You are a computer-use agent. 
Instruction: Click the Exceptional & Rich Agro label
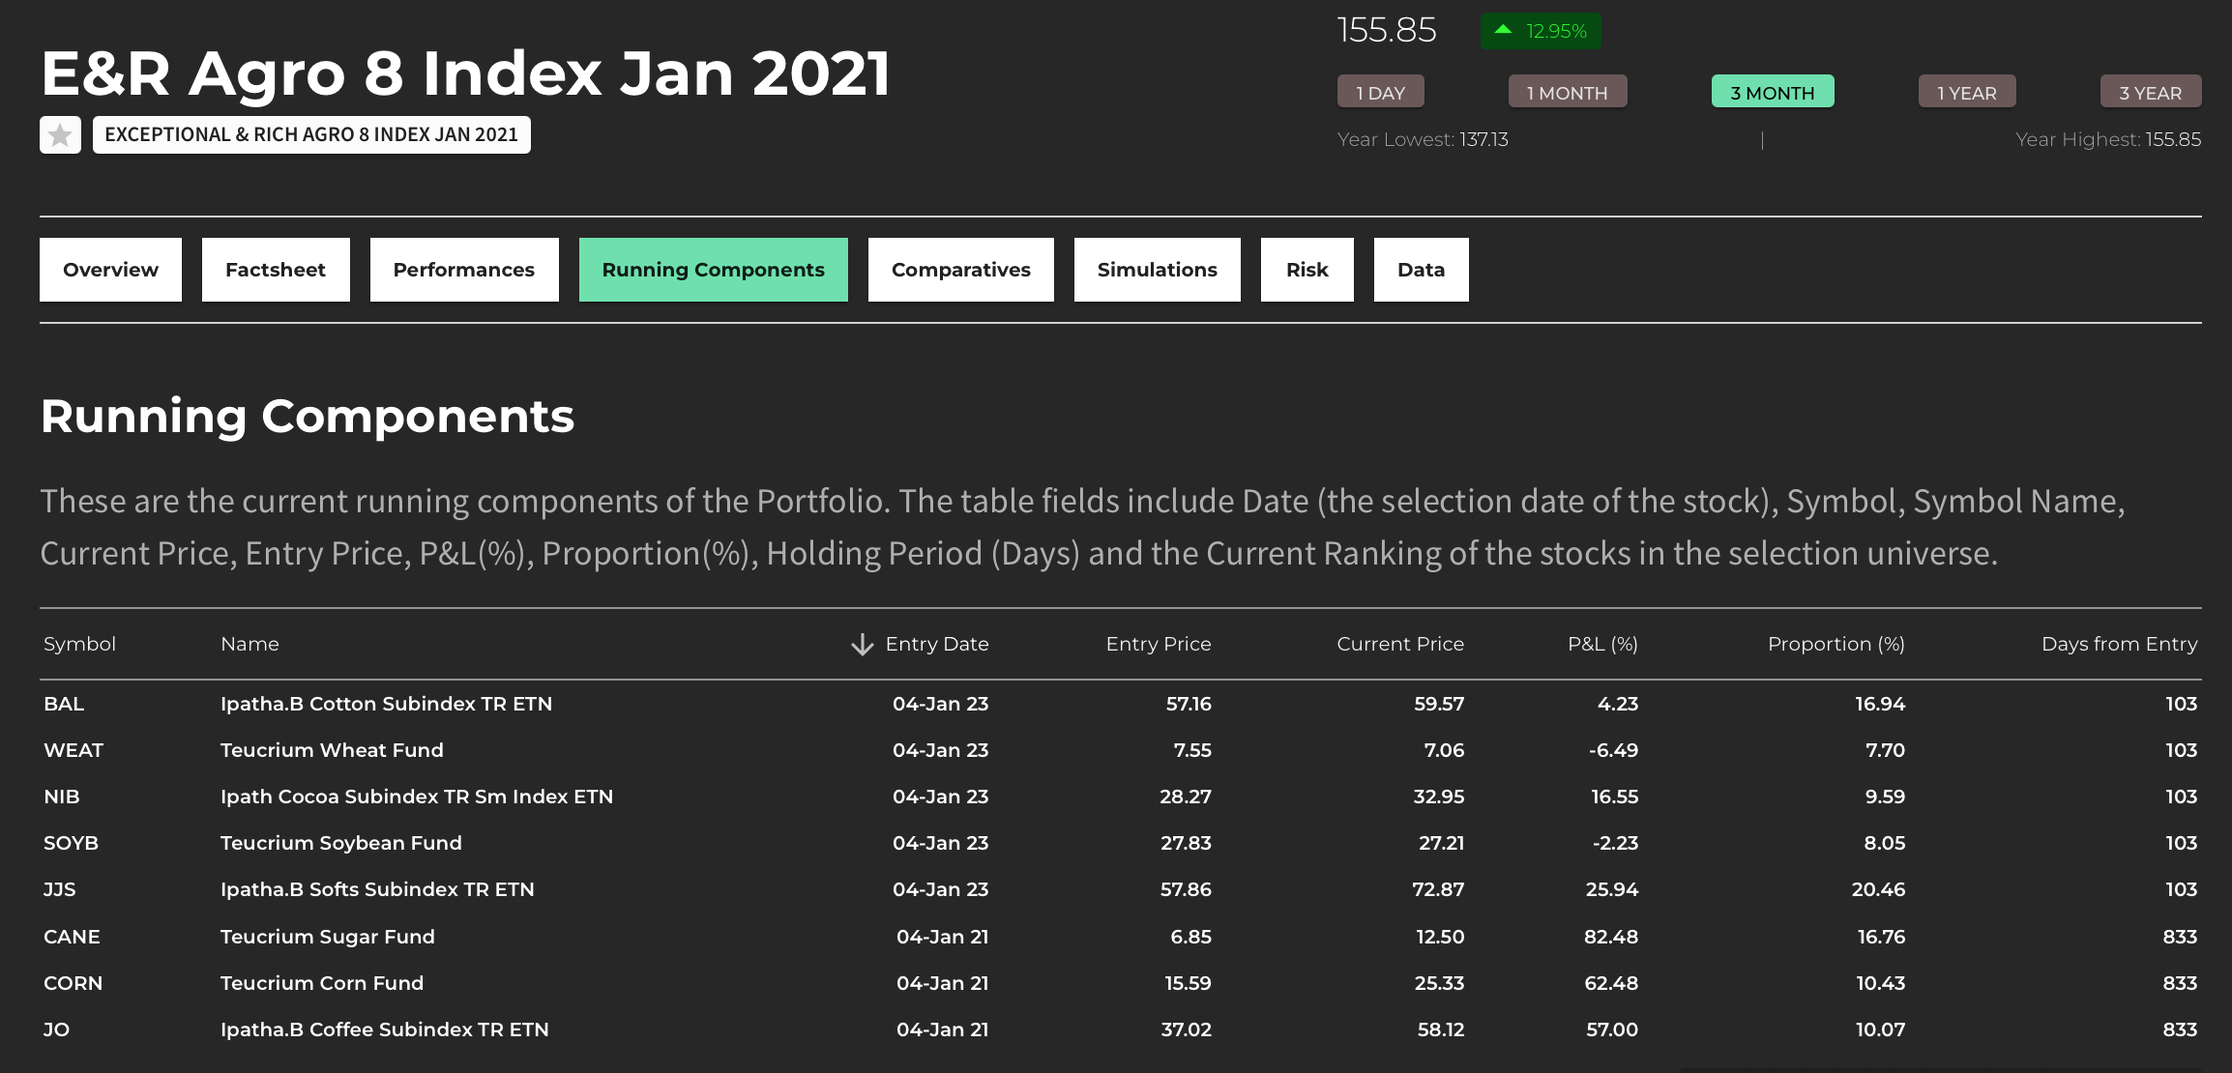(311, 135)
